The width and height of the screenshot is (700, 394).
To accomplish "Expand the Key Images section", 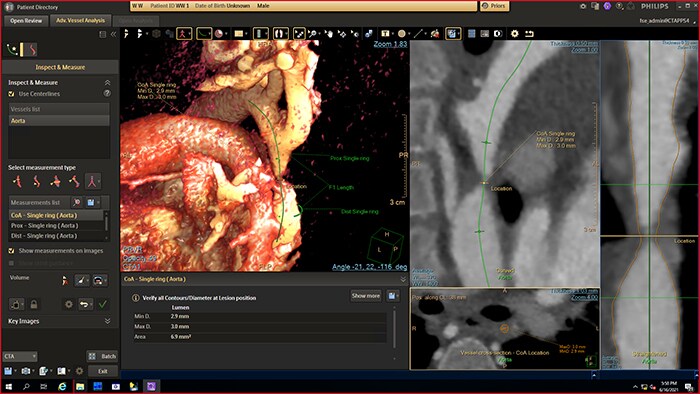I will click(x=108, y=321).
